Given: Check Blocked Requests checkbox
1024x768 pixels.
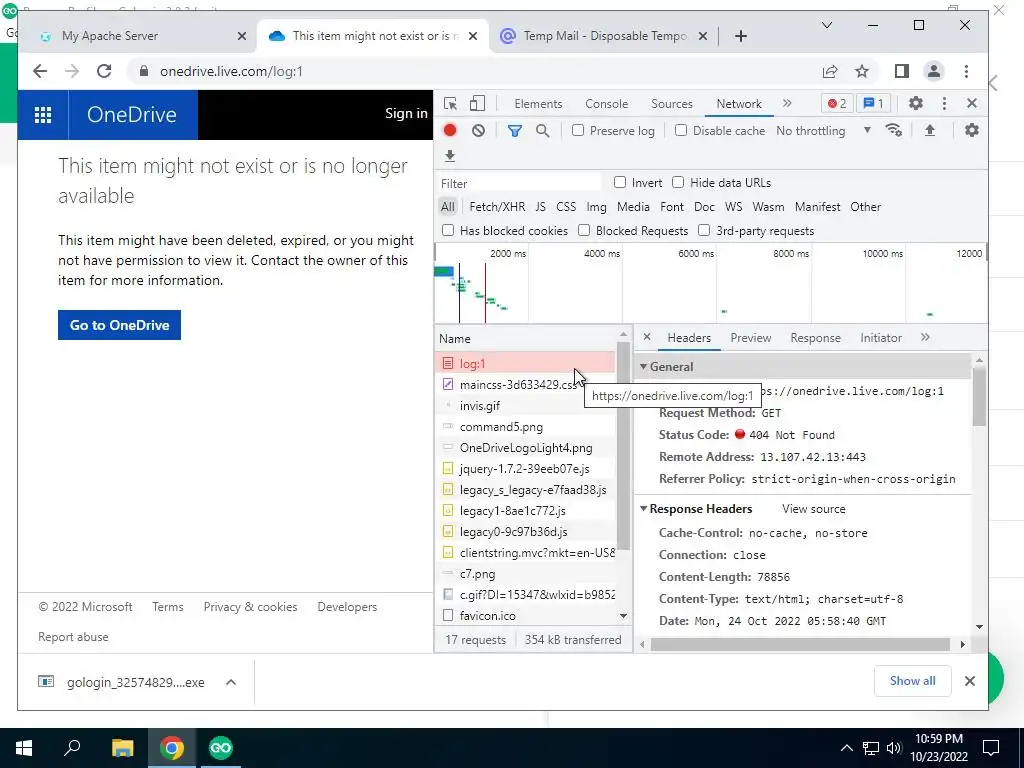Looking at the screenshot, I should [584, 230].
